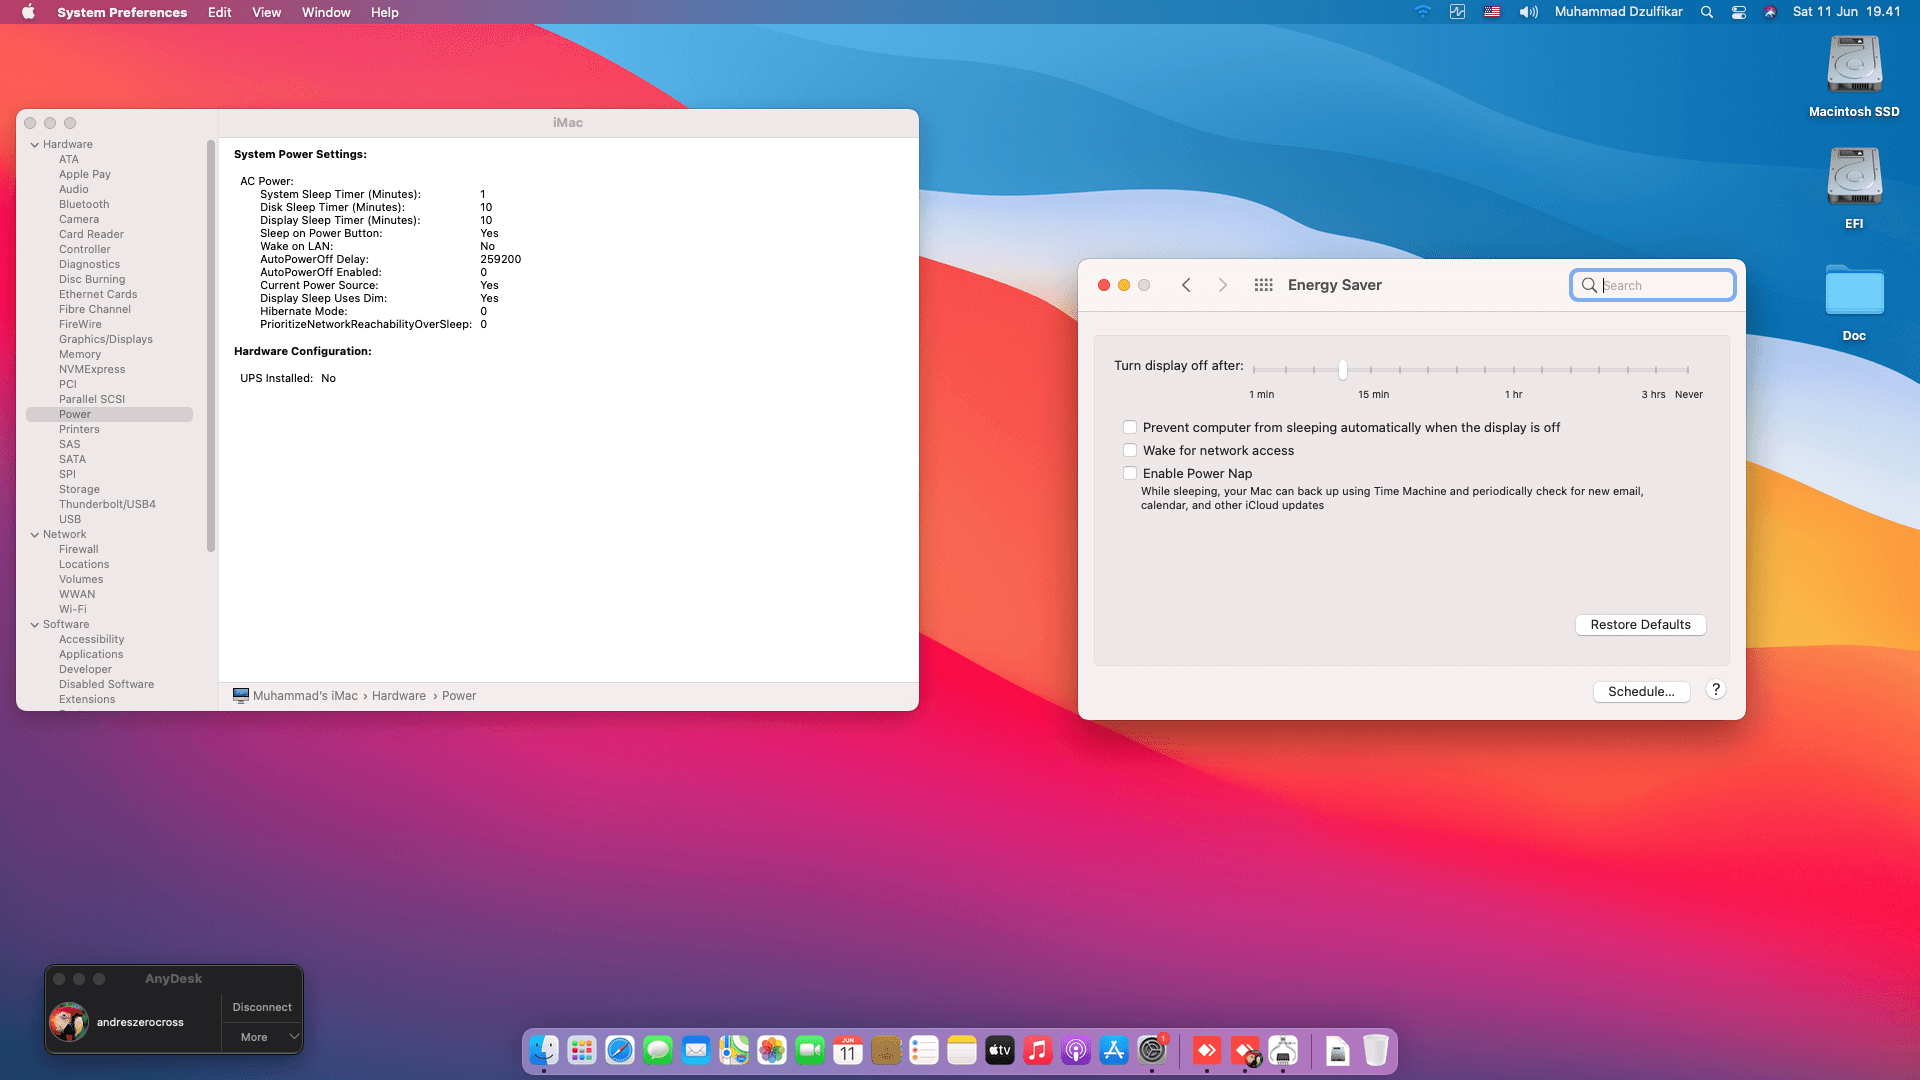Open the View menu
This screenshot has width=1920, height=1080.
[266, 12]
